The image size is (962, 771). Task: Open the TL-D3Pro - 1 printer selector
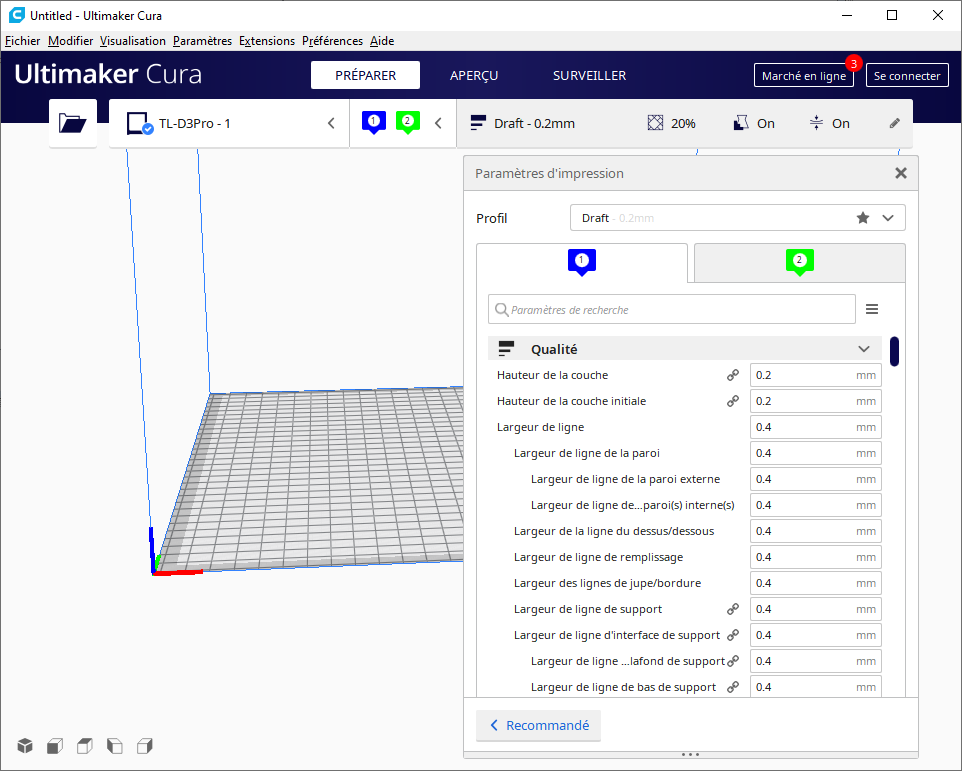click(229, 123)
